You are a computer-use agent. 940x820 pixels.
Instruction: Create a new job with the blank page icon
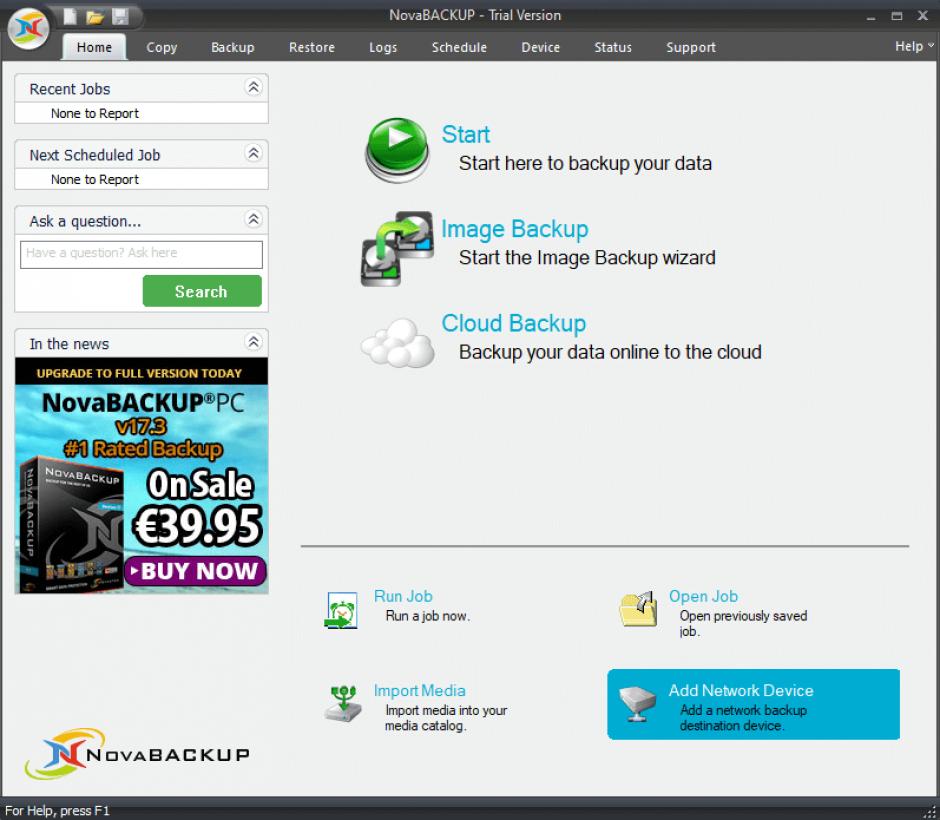click(71, 16)
